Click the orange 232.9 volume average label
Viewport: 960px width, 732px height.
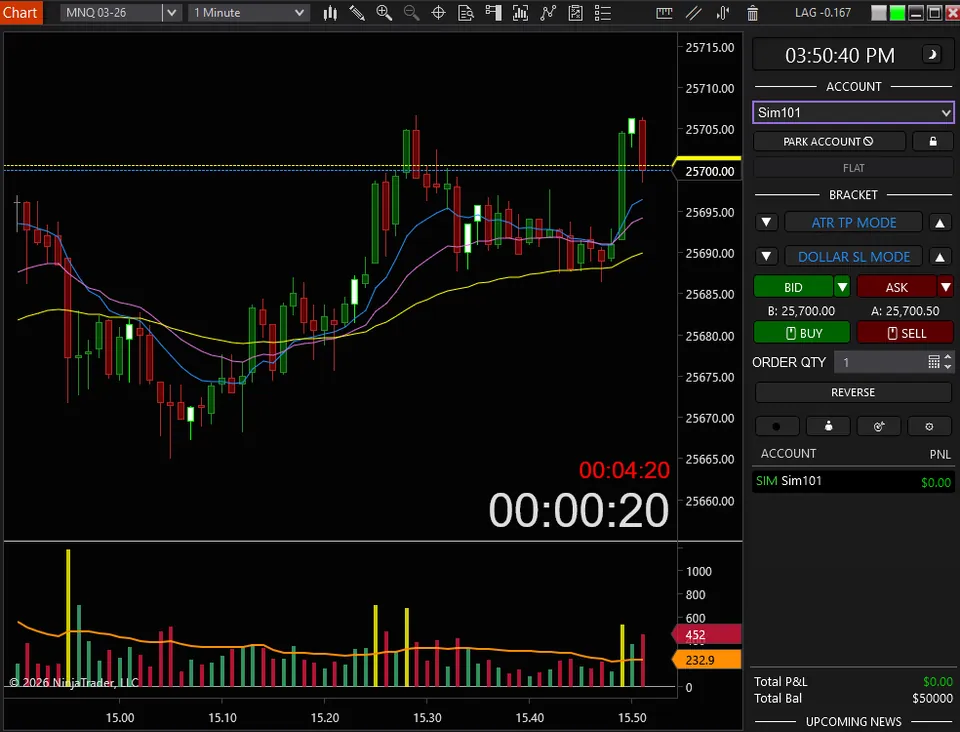[707, 660]
